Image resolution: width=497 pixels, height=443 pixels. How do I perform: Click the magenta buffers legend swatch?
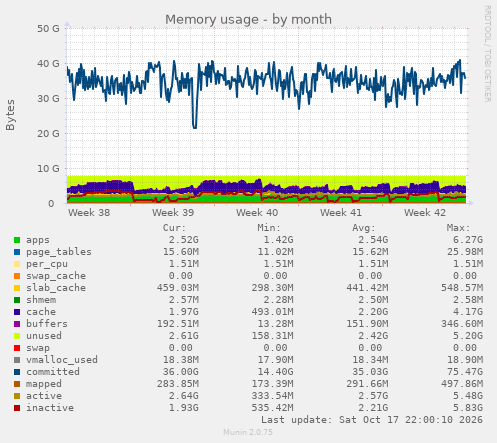17,324
